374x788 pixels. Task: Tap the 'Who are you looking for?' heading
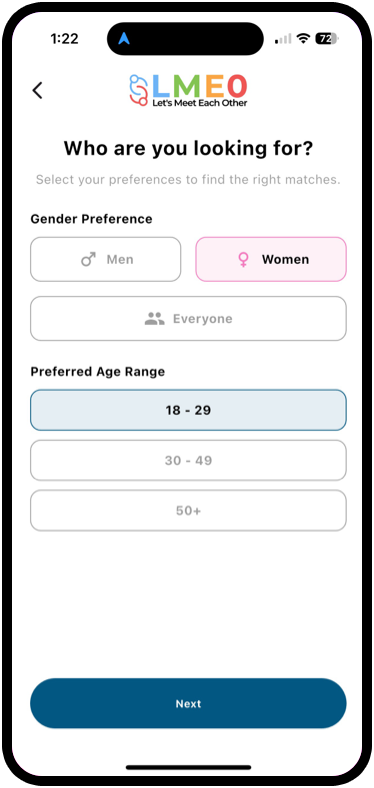click(189, 148)
